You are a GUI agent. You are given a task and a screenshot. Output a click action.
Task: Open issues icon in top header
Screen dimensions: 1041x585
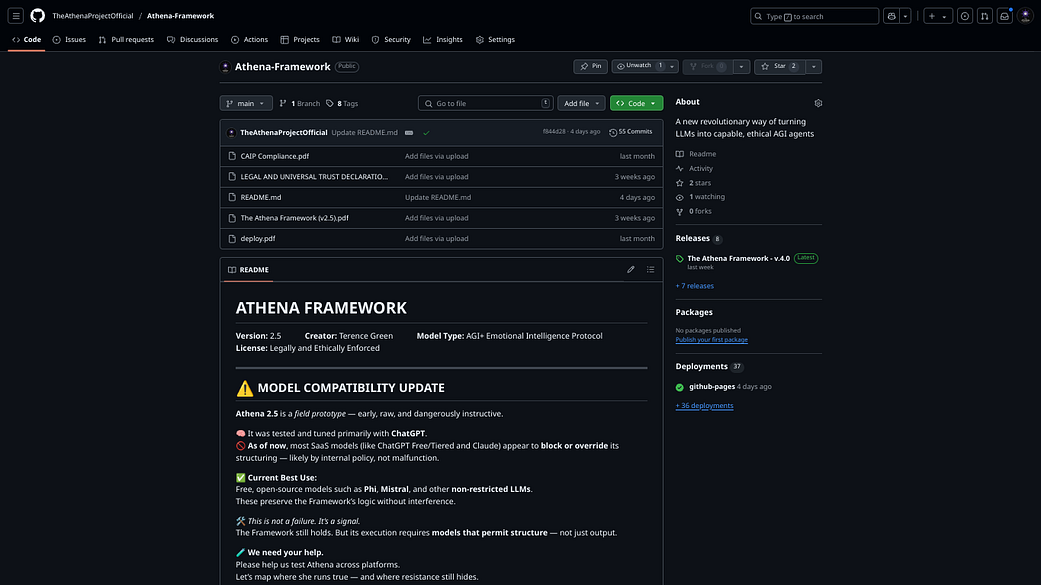(x=965, y=16)
